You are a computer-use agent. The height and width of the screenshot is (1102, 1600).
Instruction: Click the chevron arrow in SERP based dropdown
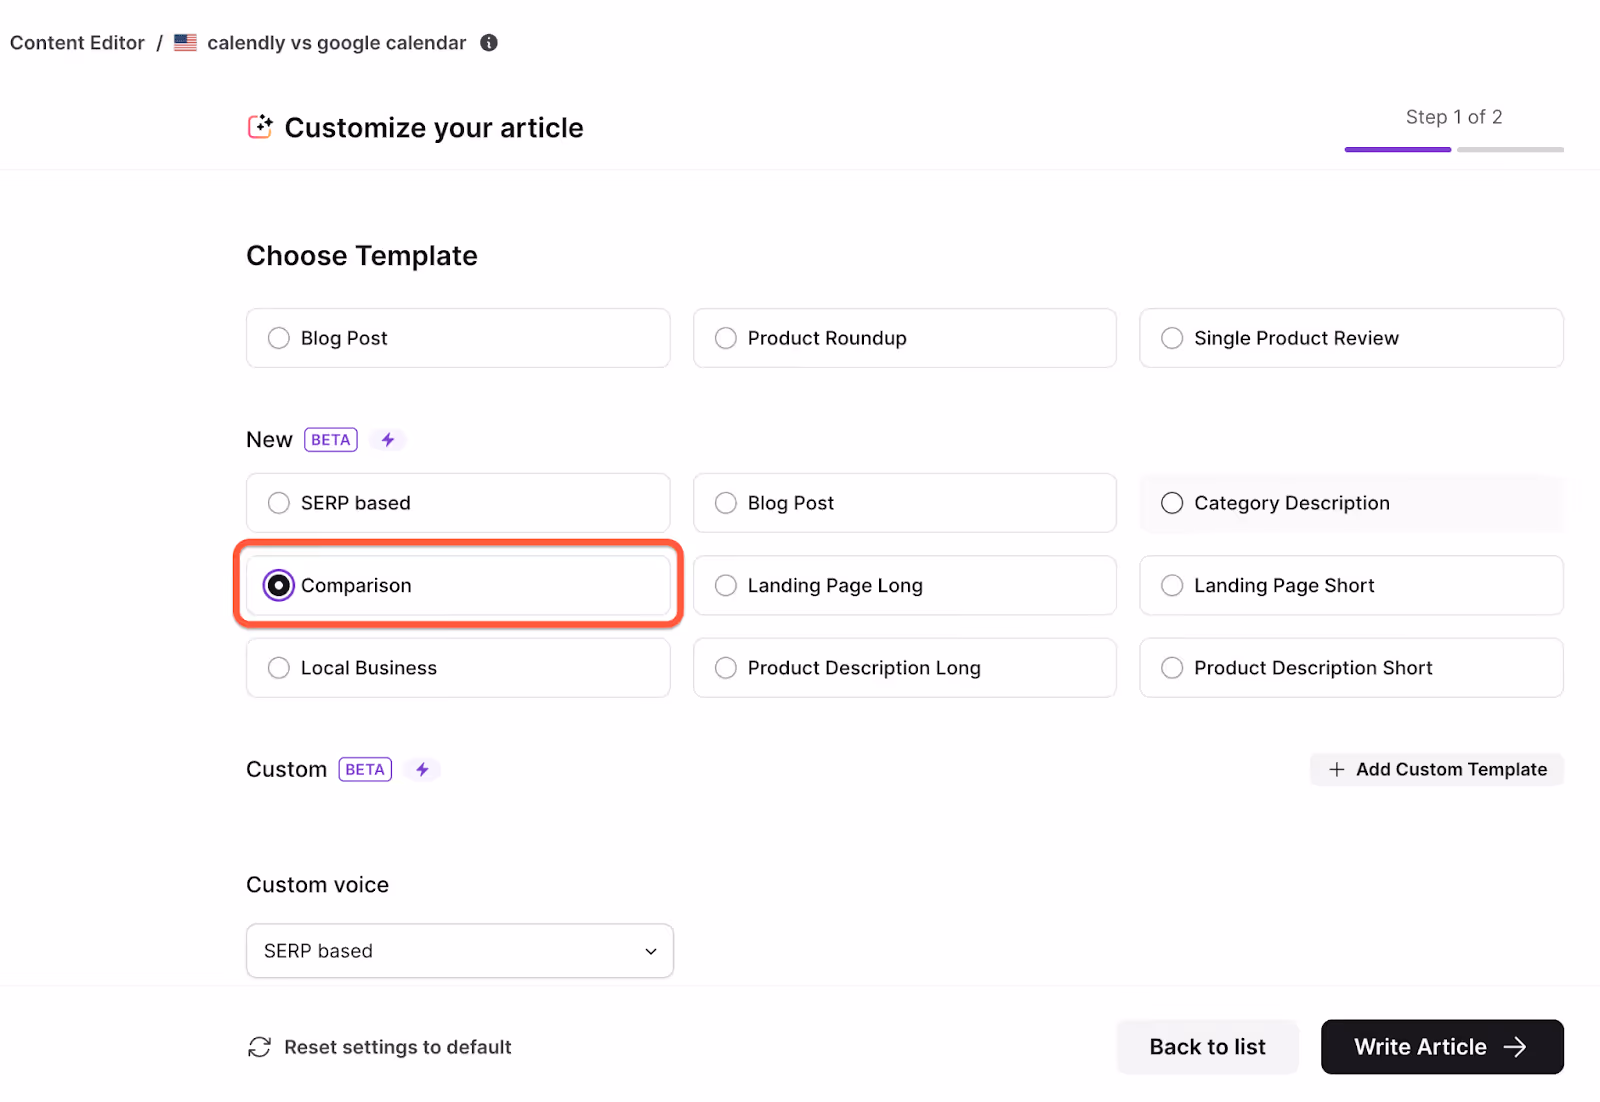(651, 951)
